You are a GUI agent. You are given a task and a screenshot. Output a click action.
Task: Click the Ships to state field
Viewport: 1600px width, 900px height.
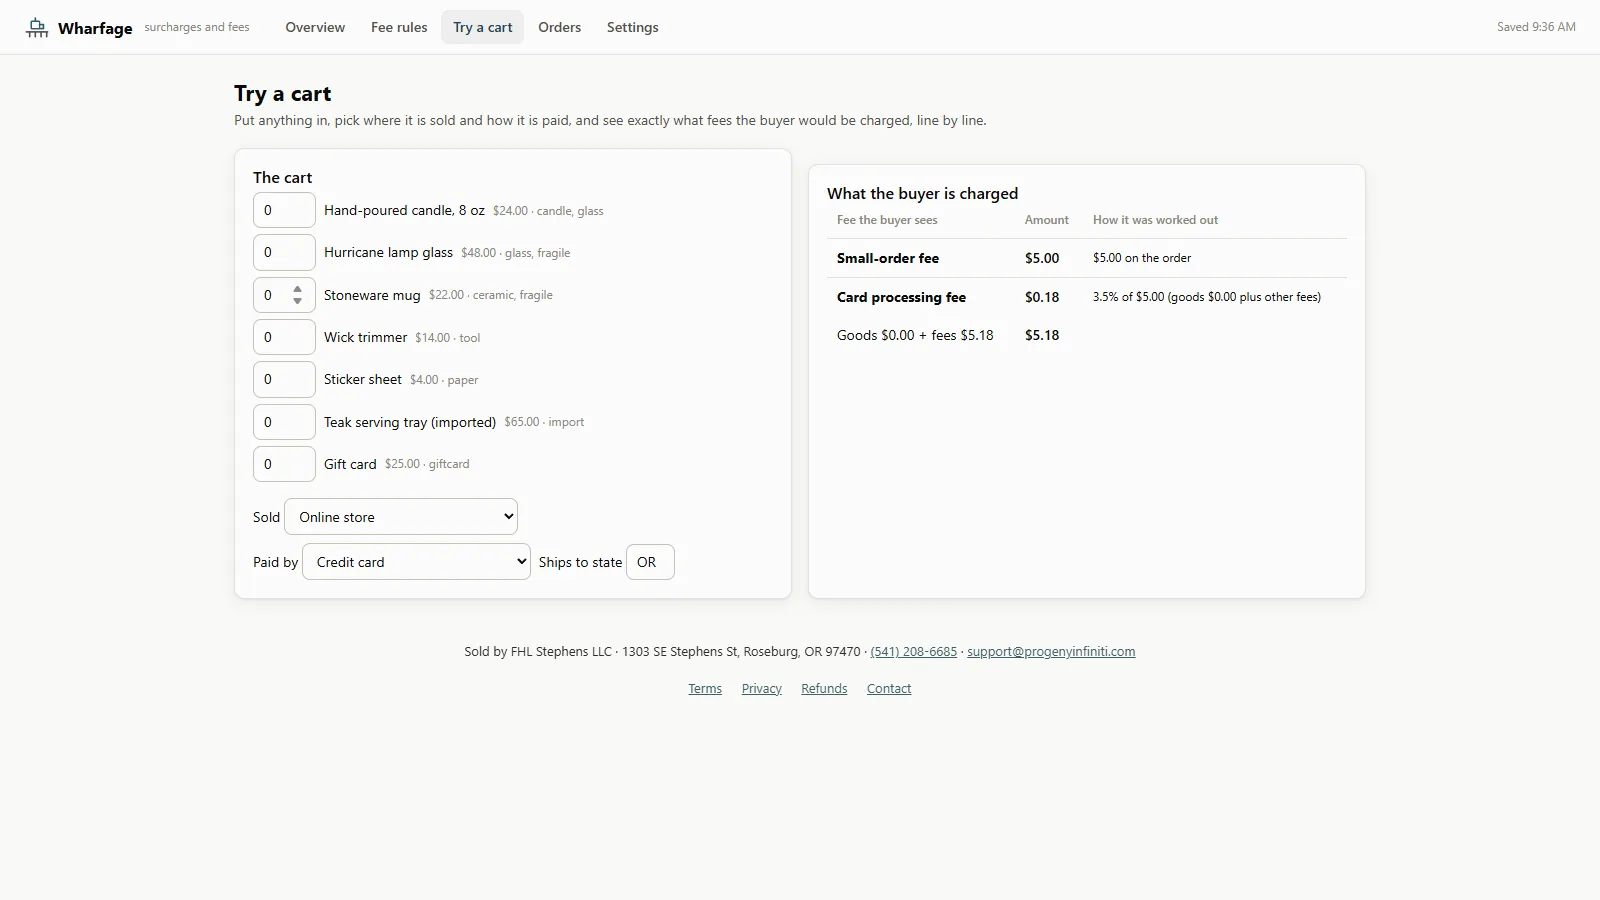[x=650, y=562]
